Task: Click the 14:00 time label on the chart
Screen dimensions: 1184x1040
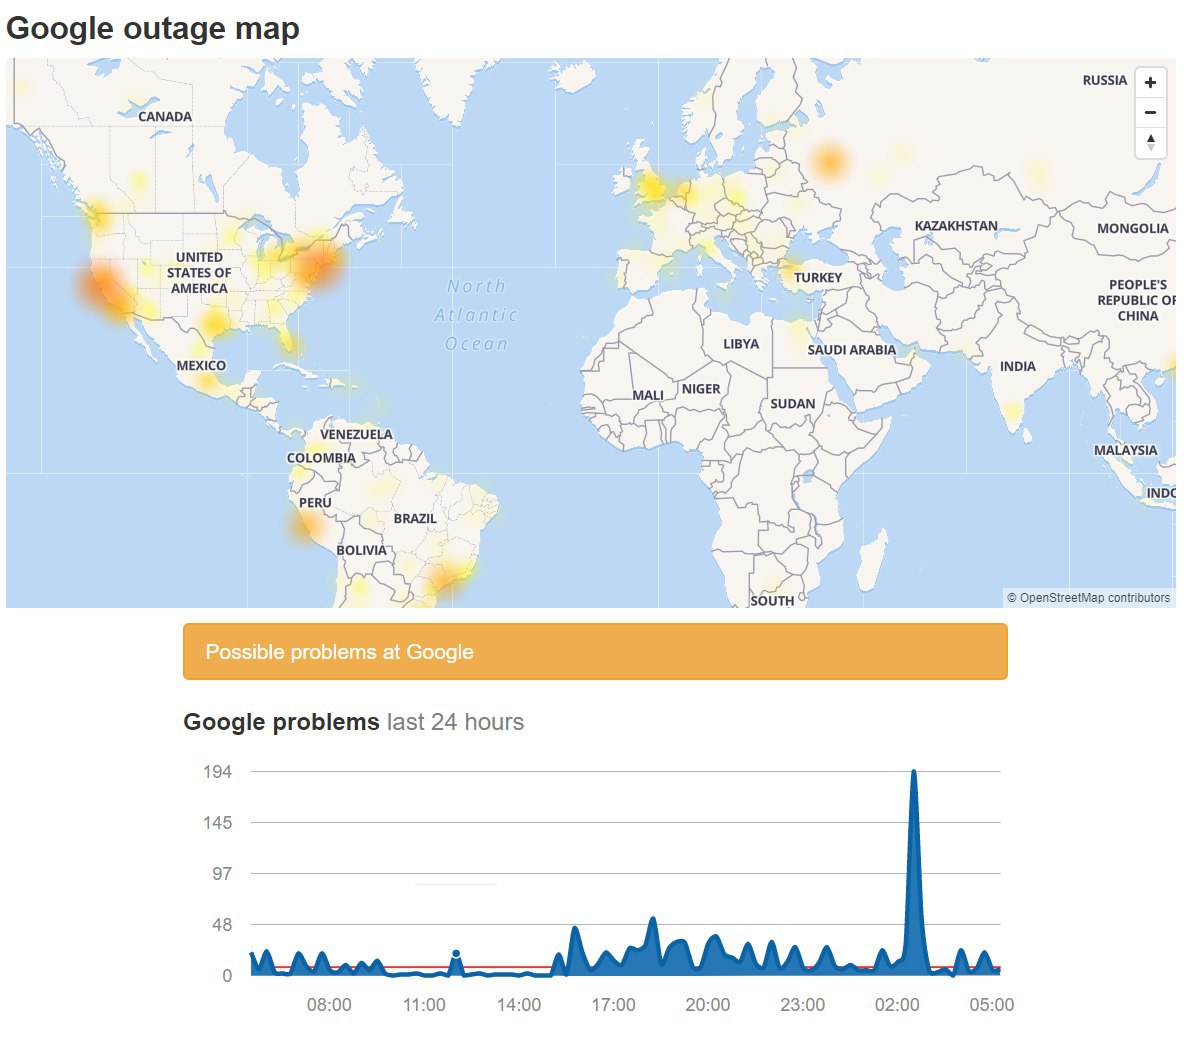Action: [x=519, y=1005]
